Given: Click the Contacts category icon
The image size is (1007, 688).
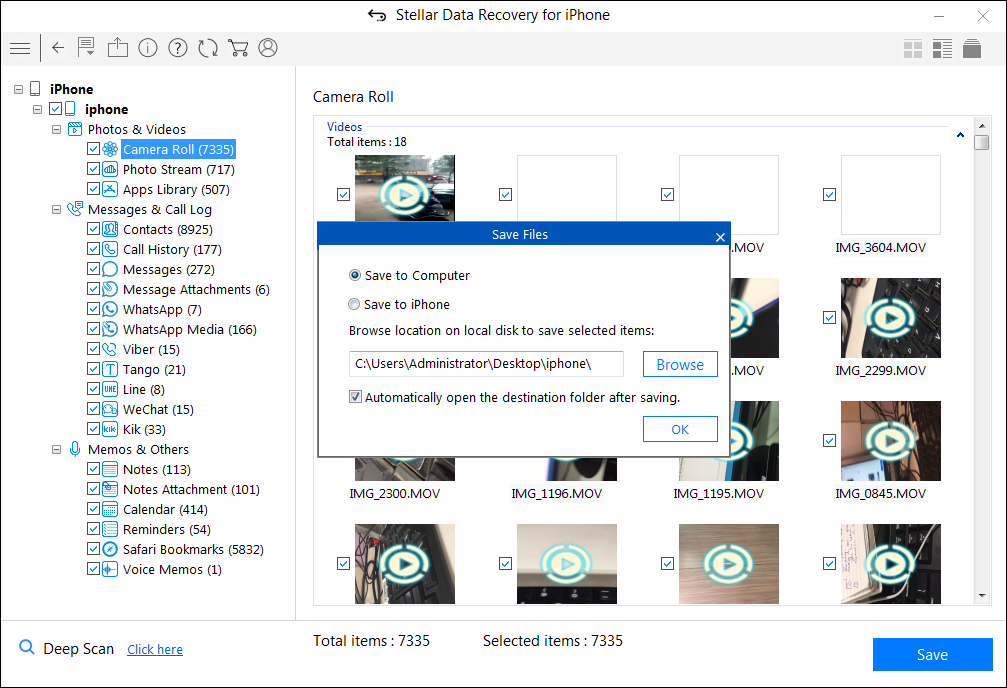Looking at the screenshot, I should pyautogui.click(x=110, y=229).
